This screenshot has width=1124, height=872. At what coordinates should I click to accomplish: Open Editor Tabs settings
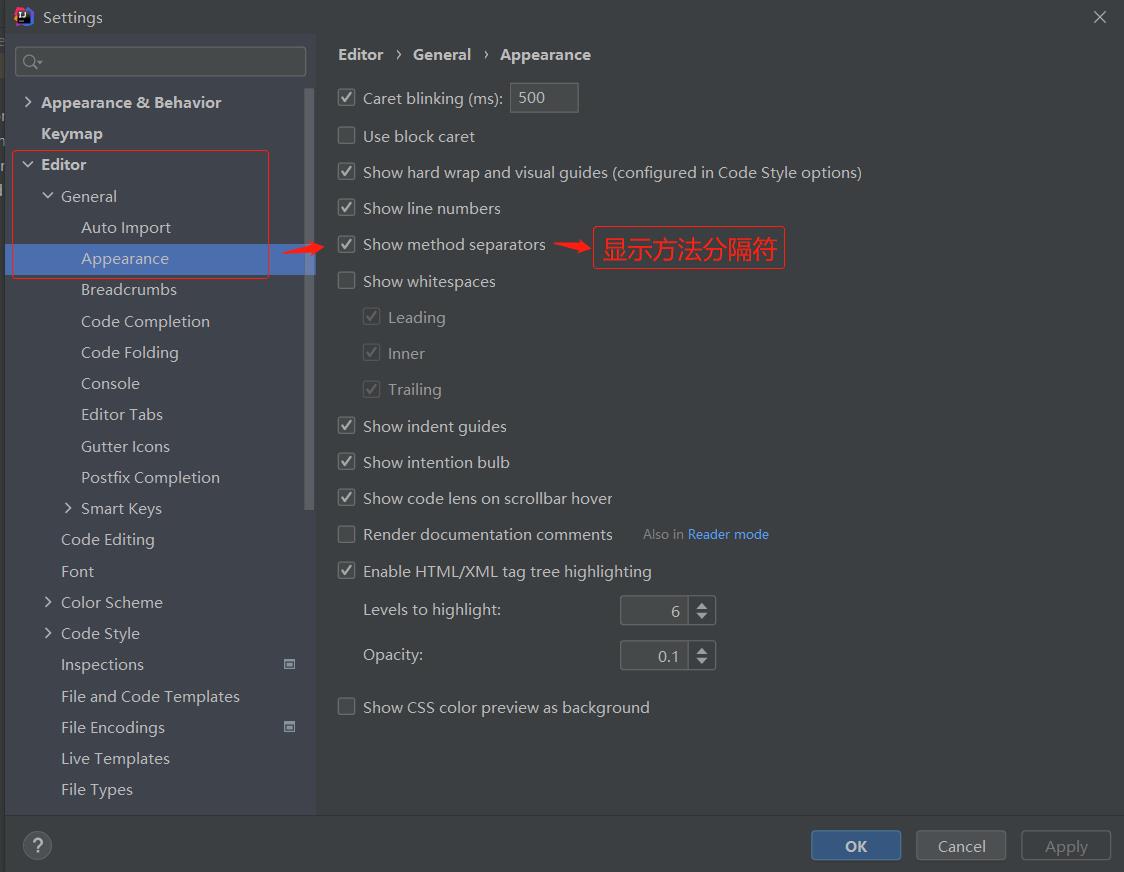coord(122,414)
